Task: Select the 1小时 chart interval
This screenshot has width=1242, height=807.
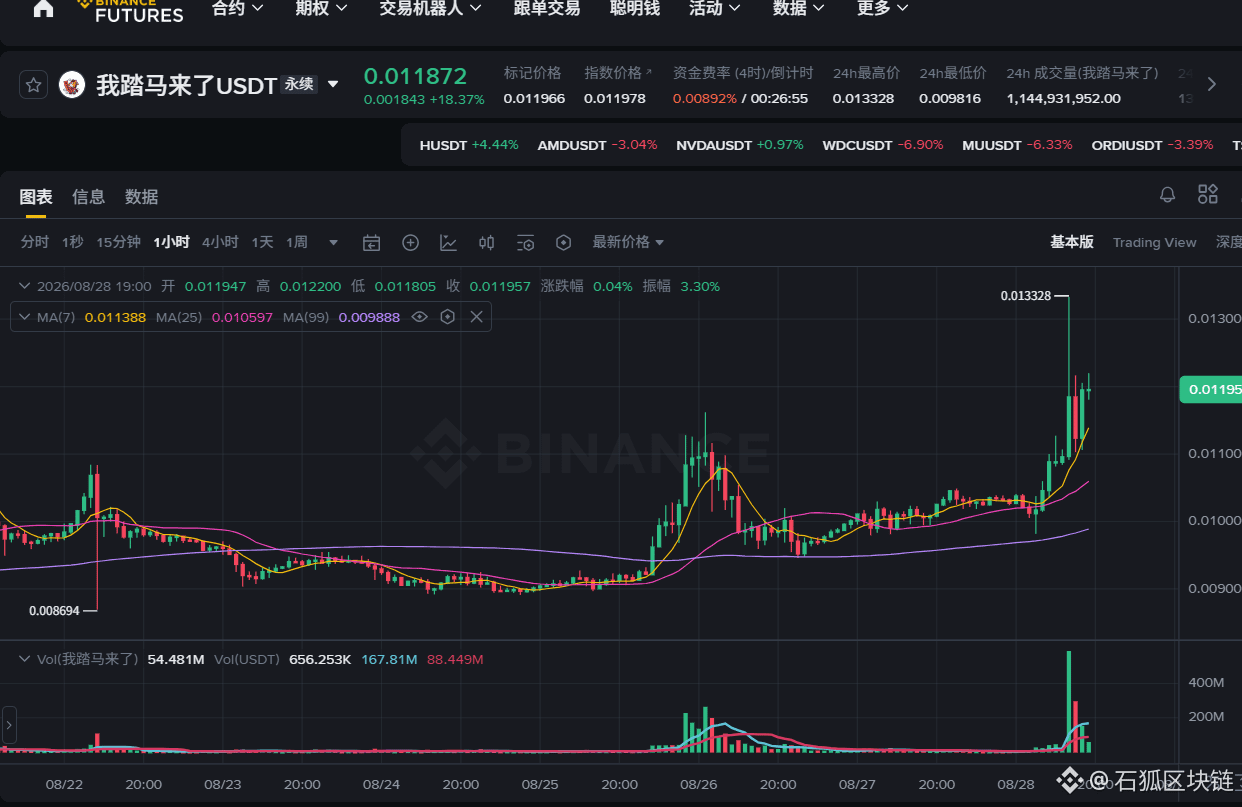Action: coord(171,242)
